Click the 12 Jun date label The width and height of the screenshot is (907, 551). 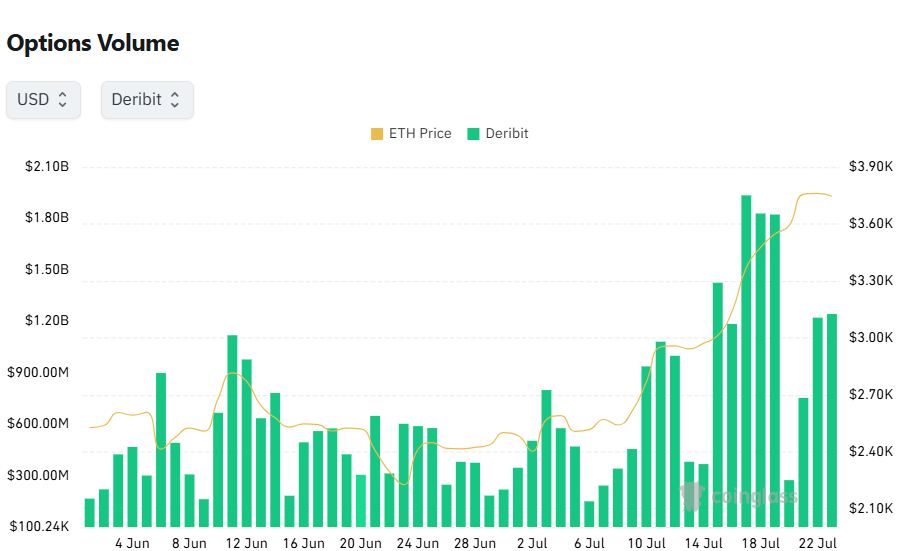[246, 543]
